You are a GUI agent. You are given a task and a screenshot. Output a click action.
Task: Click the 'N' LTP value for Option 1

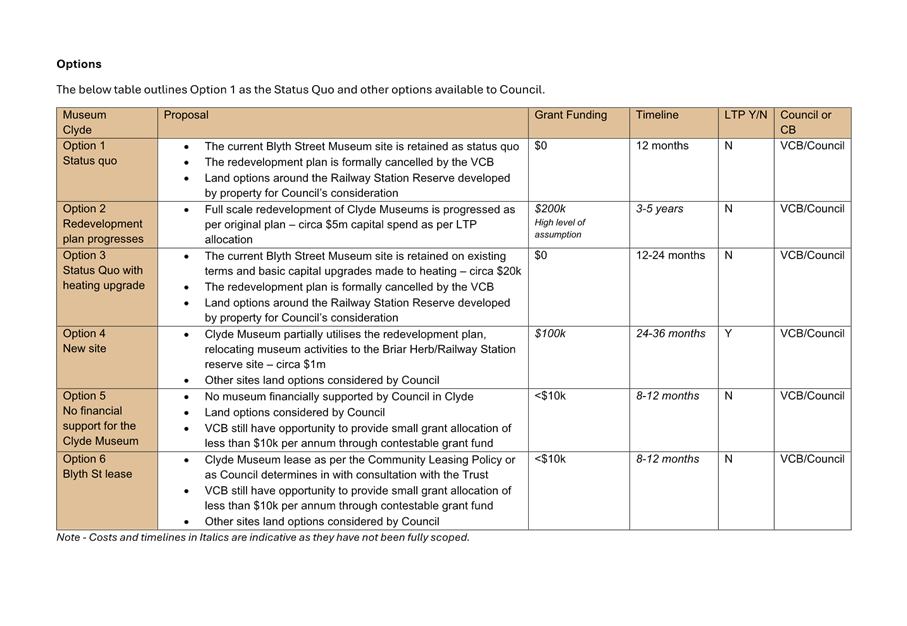point(728,146)
